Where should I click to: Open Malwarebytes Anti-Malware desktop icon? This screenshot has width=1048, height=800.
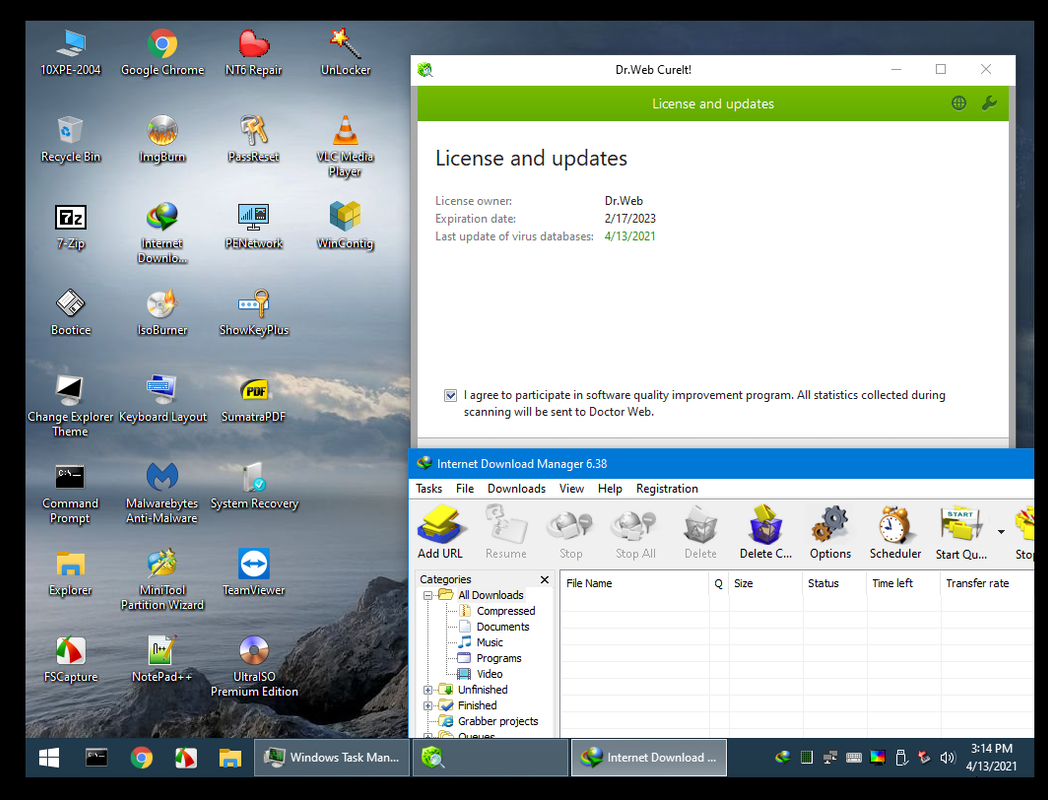pos(162,493)
